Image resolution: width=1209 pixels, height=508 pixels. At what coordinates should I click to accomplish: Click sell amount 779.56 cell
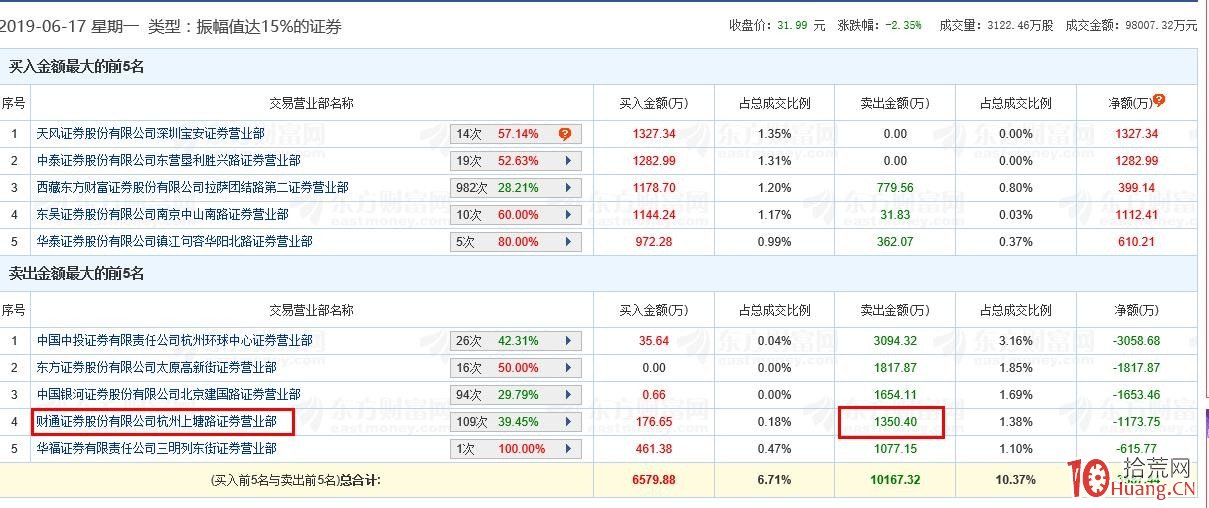point(895,188)
